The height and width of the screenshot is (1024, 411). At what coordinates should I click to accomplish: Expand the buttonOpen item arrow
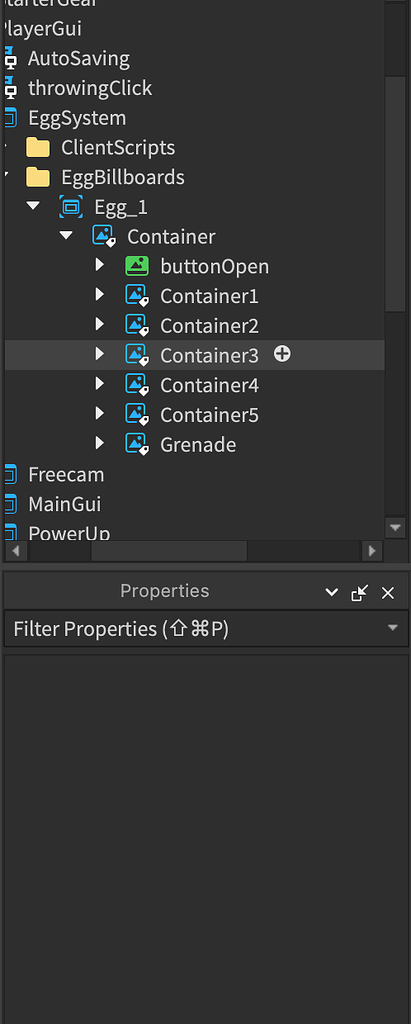click(99, 265)
